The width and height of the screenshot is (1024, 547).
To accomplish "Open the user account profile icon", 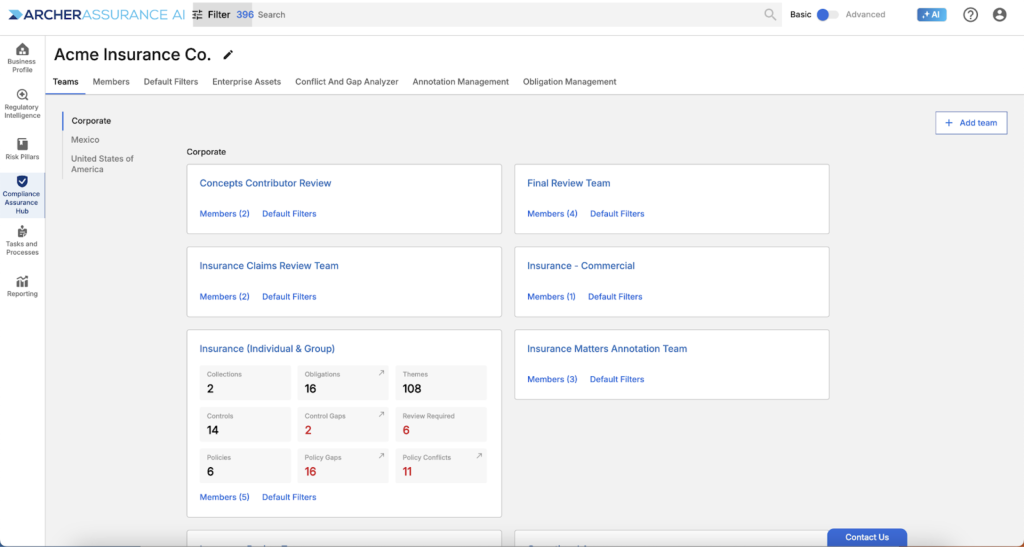I will point(999,14).
